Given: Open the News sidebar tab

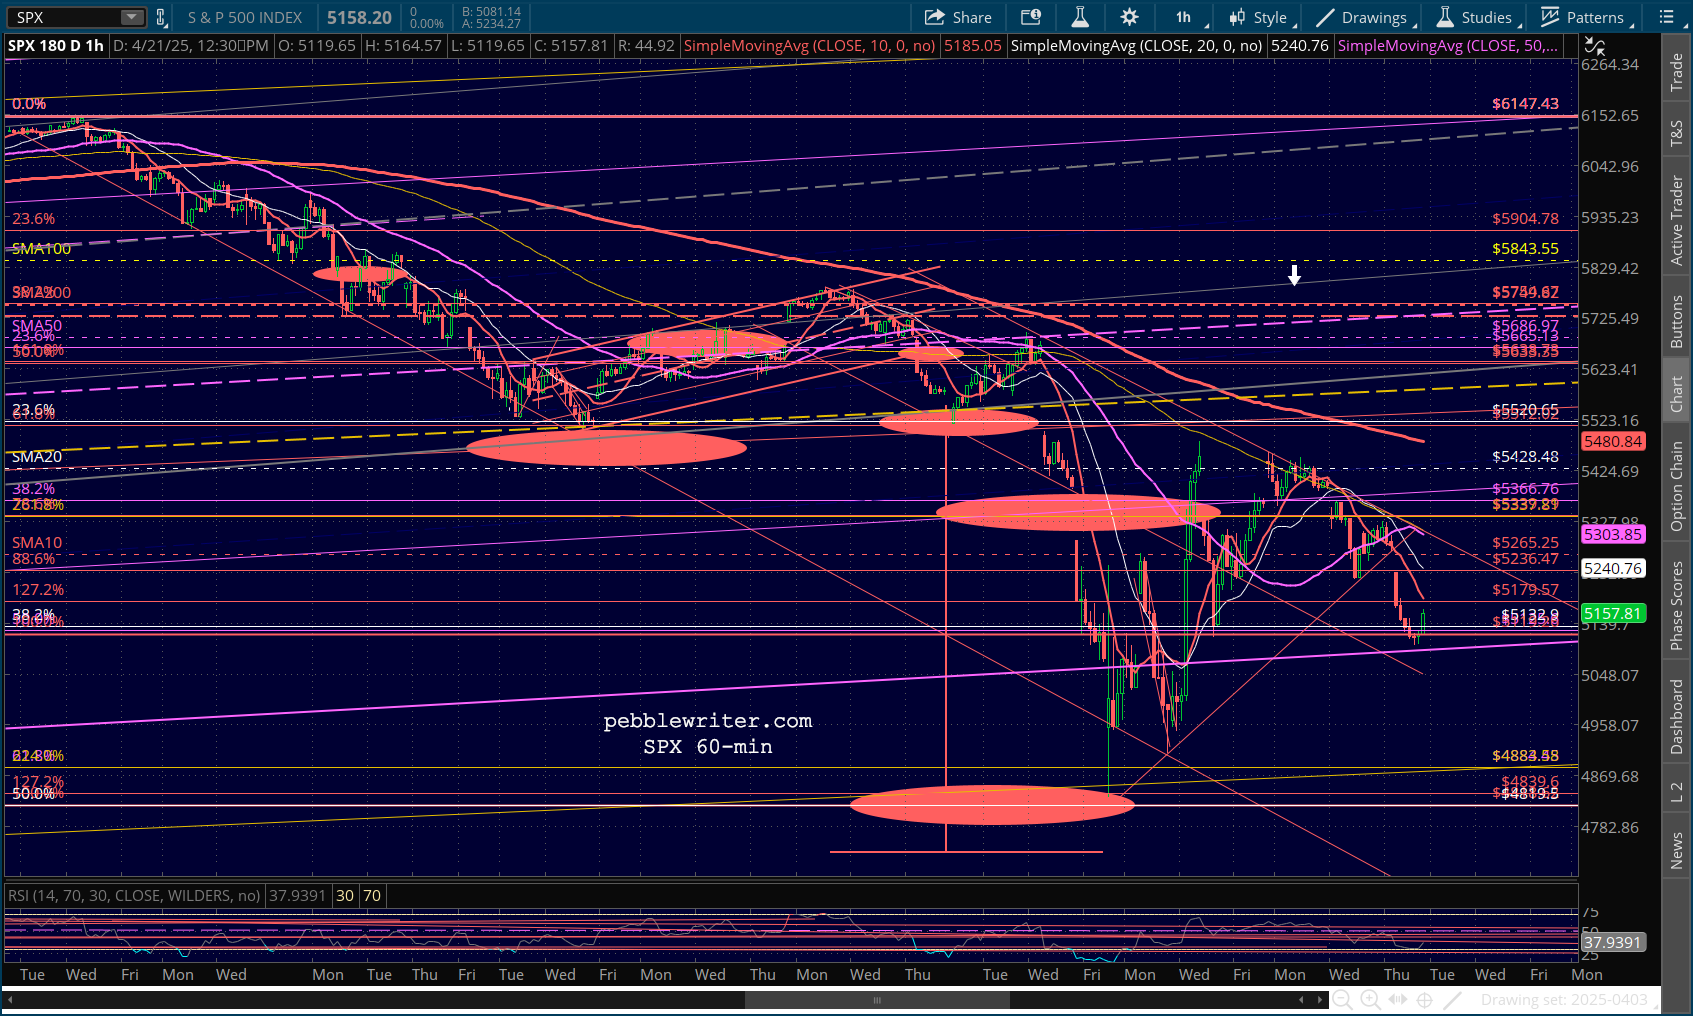Looking at the screenshot, I should click(x=1677, y=851).
